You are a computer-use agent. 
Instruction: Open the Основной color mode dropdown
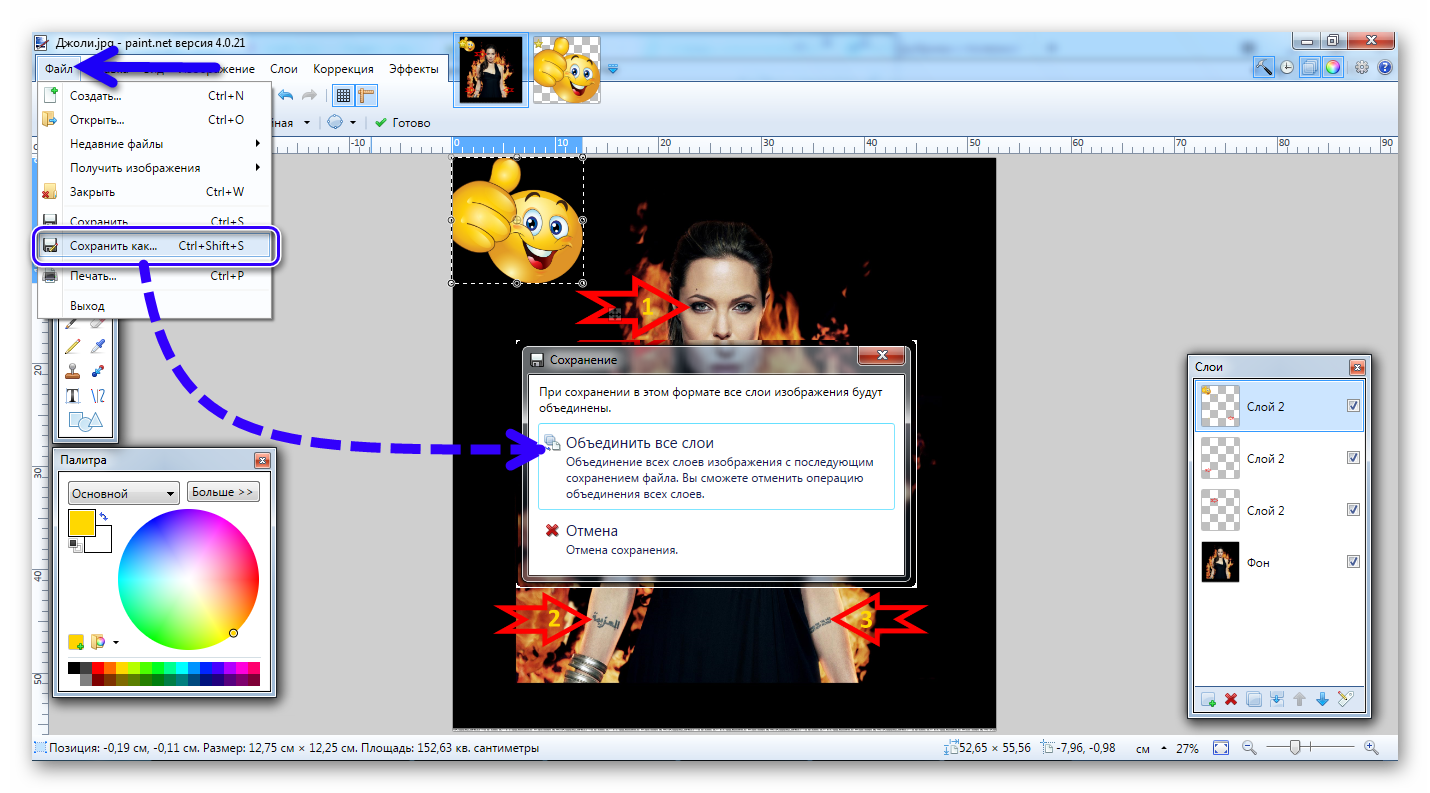tap(123, 493)
